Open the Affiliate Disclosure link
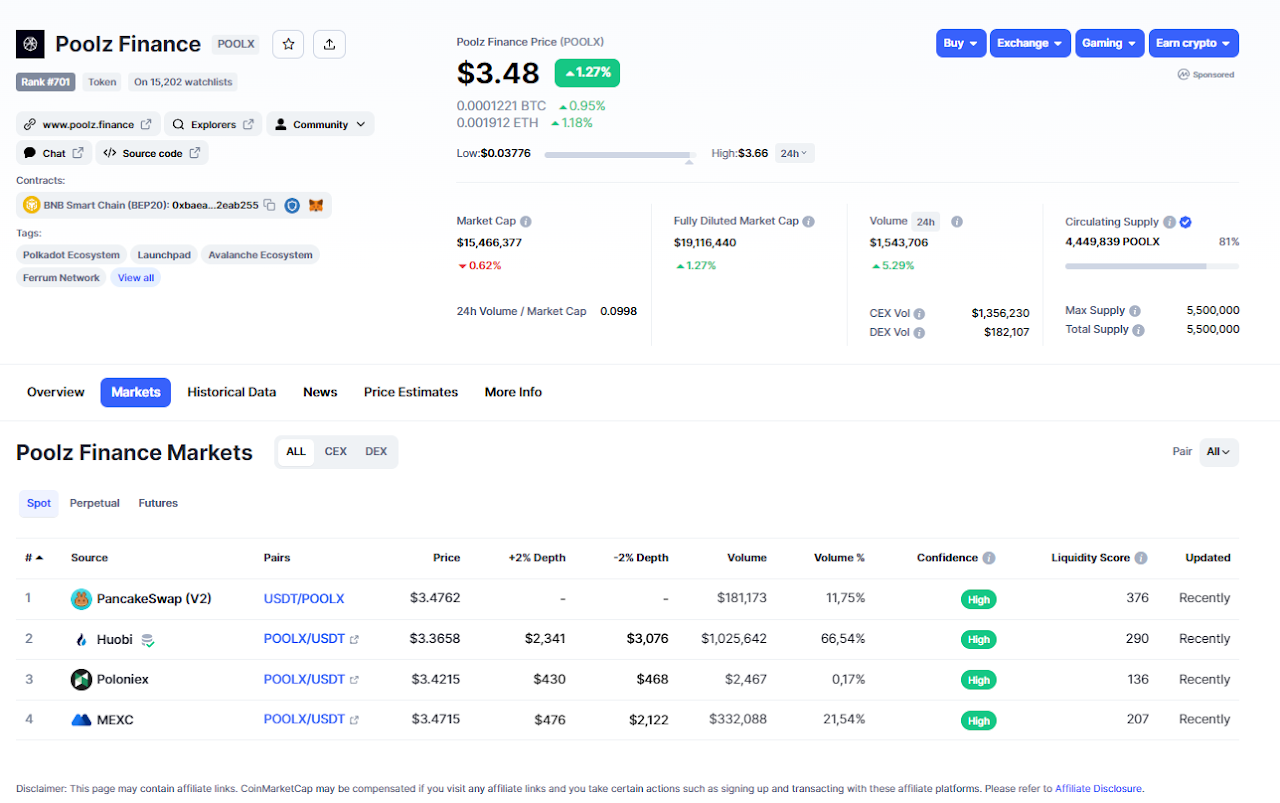Screen dimensions: 1280x803 pyautogui.click(x=1098, y=789)
